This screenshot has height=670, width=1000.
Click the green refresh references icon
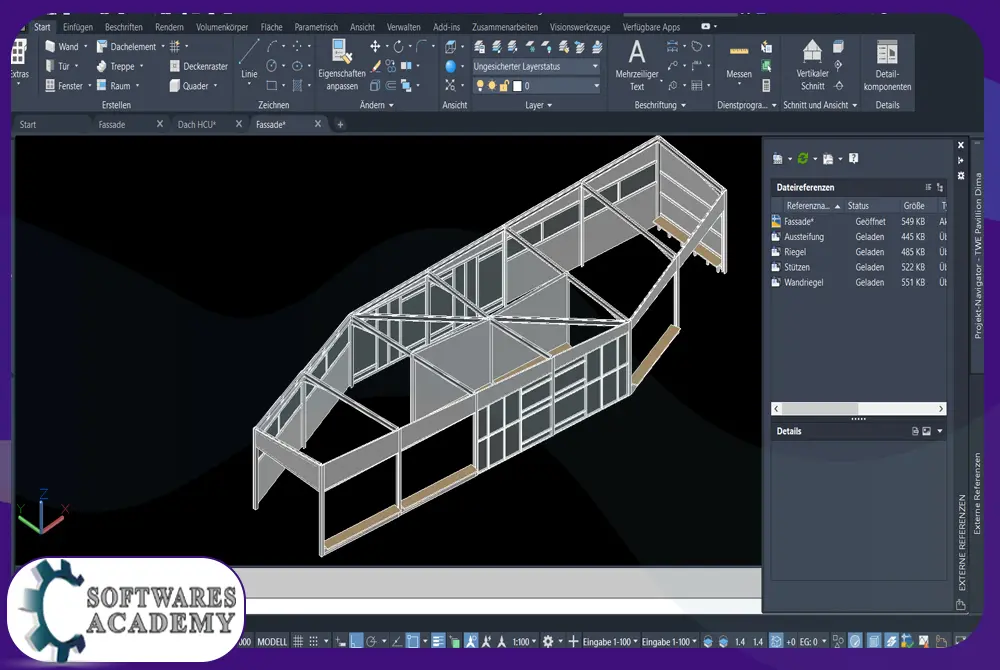pos(803,158)
